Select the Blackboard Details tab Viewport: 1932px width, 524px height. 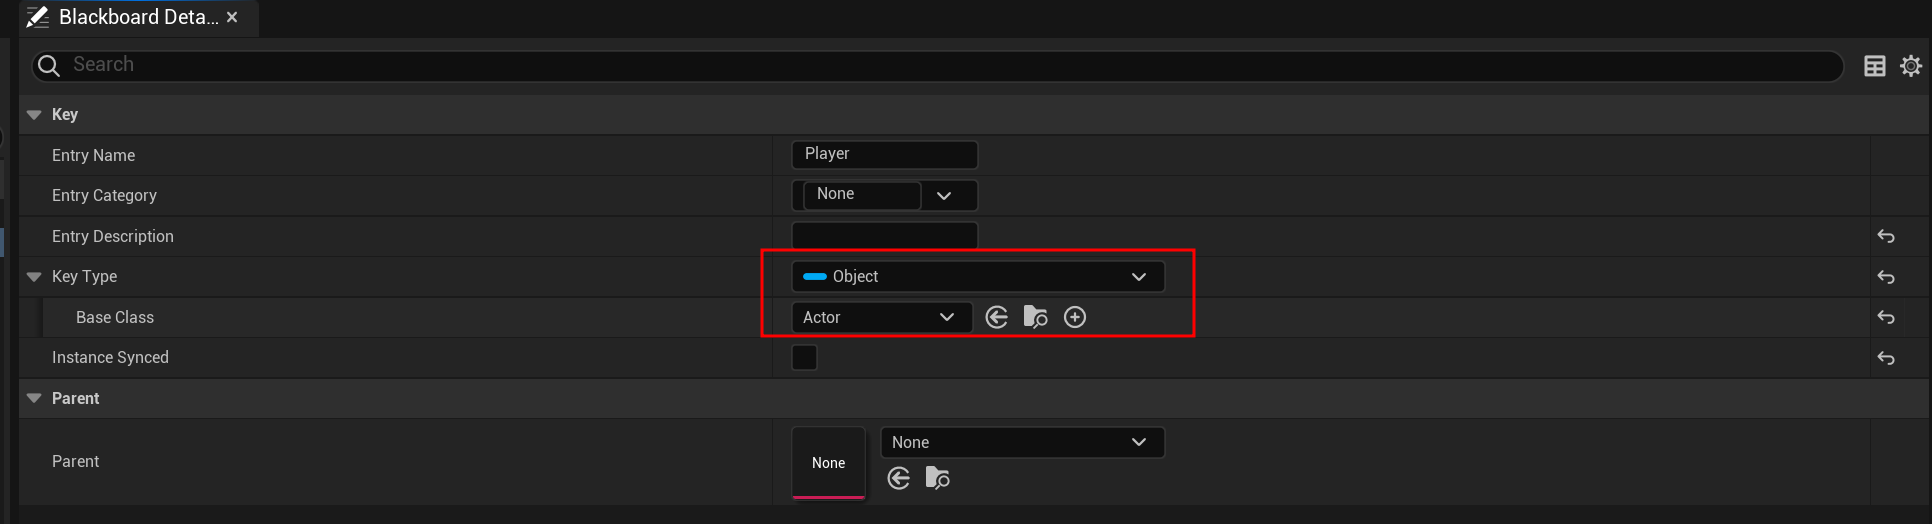tap(138, 17)
